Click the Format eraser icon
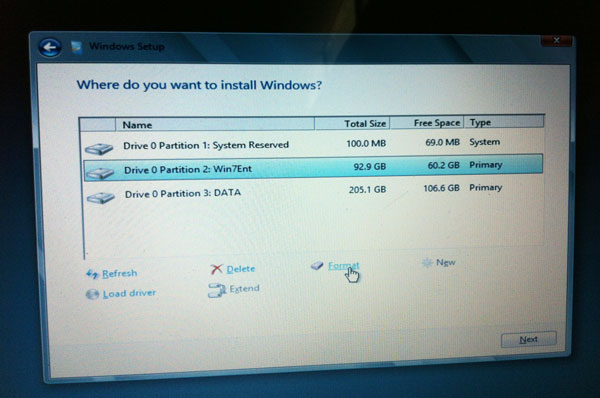Screen dimensions: 600x398 coord(317,265)
